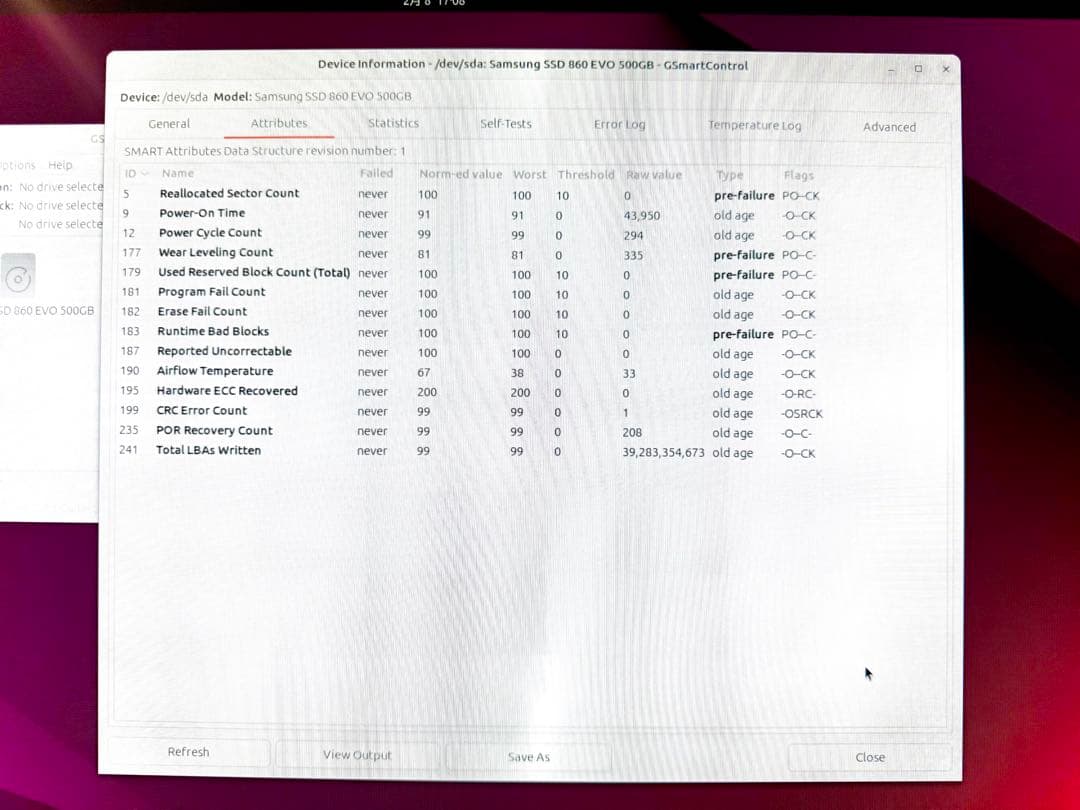The width and height of the screenshot is (1080, 810).
Task: Select the Wear Leveling Count row
Action: (215, 253)
